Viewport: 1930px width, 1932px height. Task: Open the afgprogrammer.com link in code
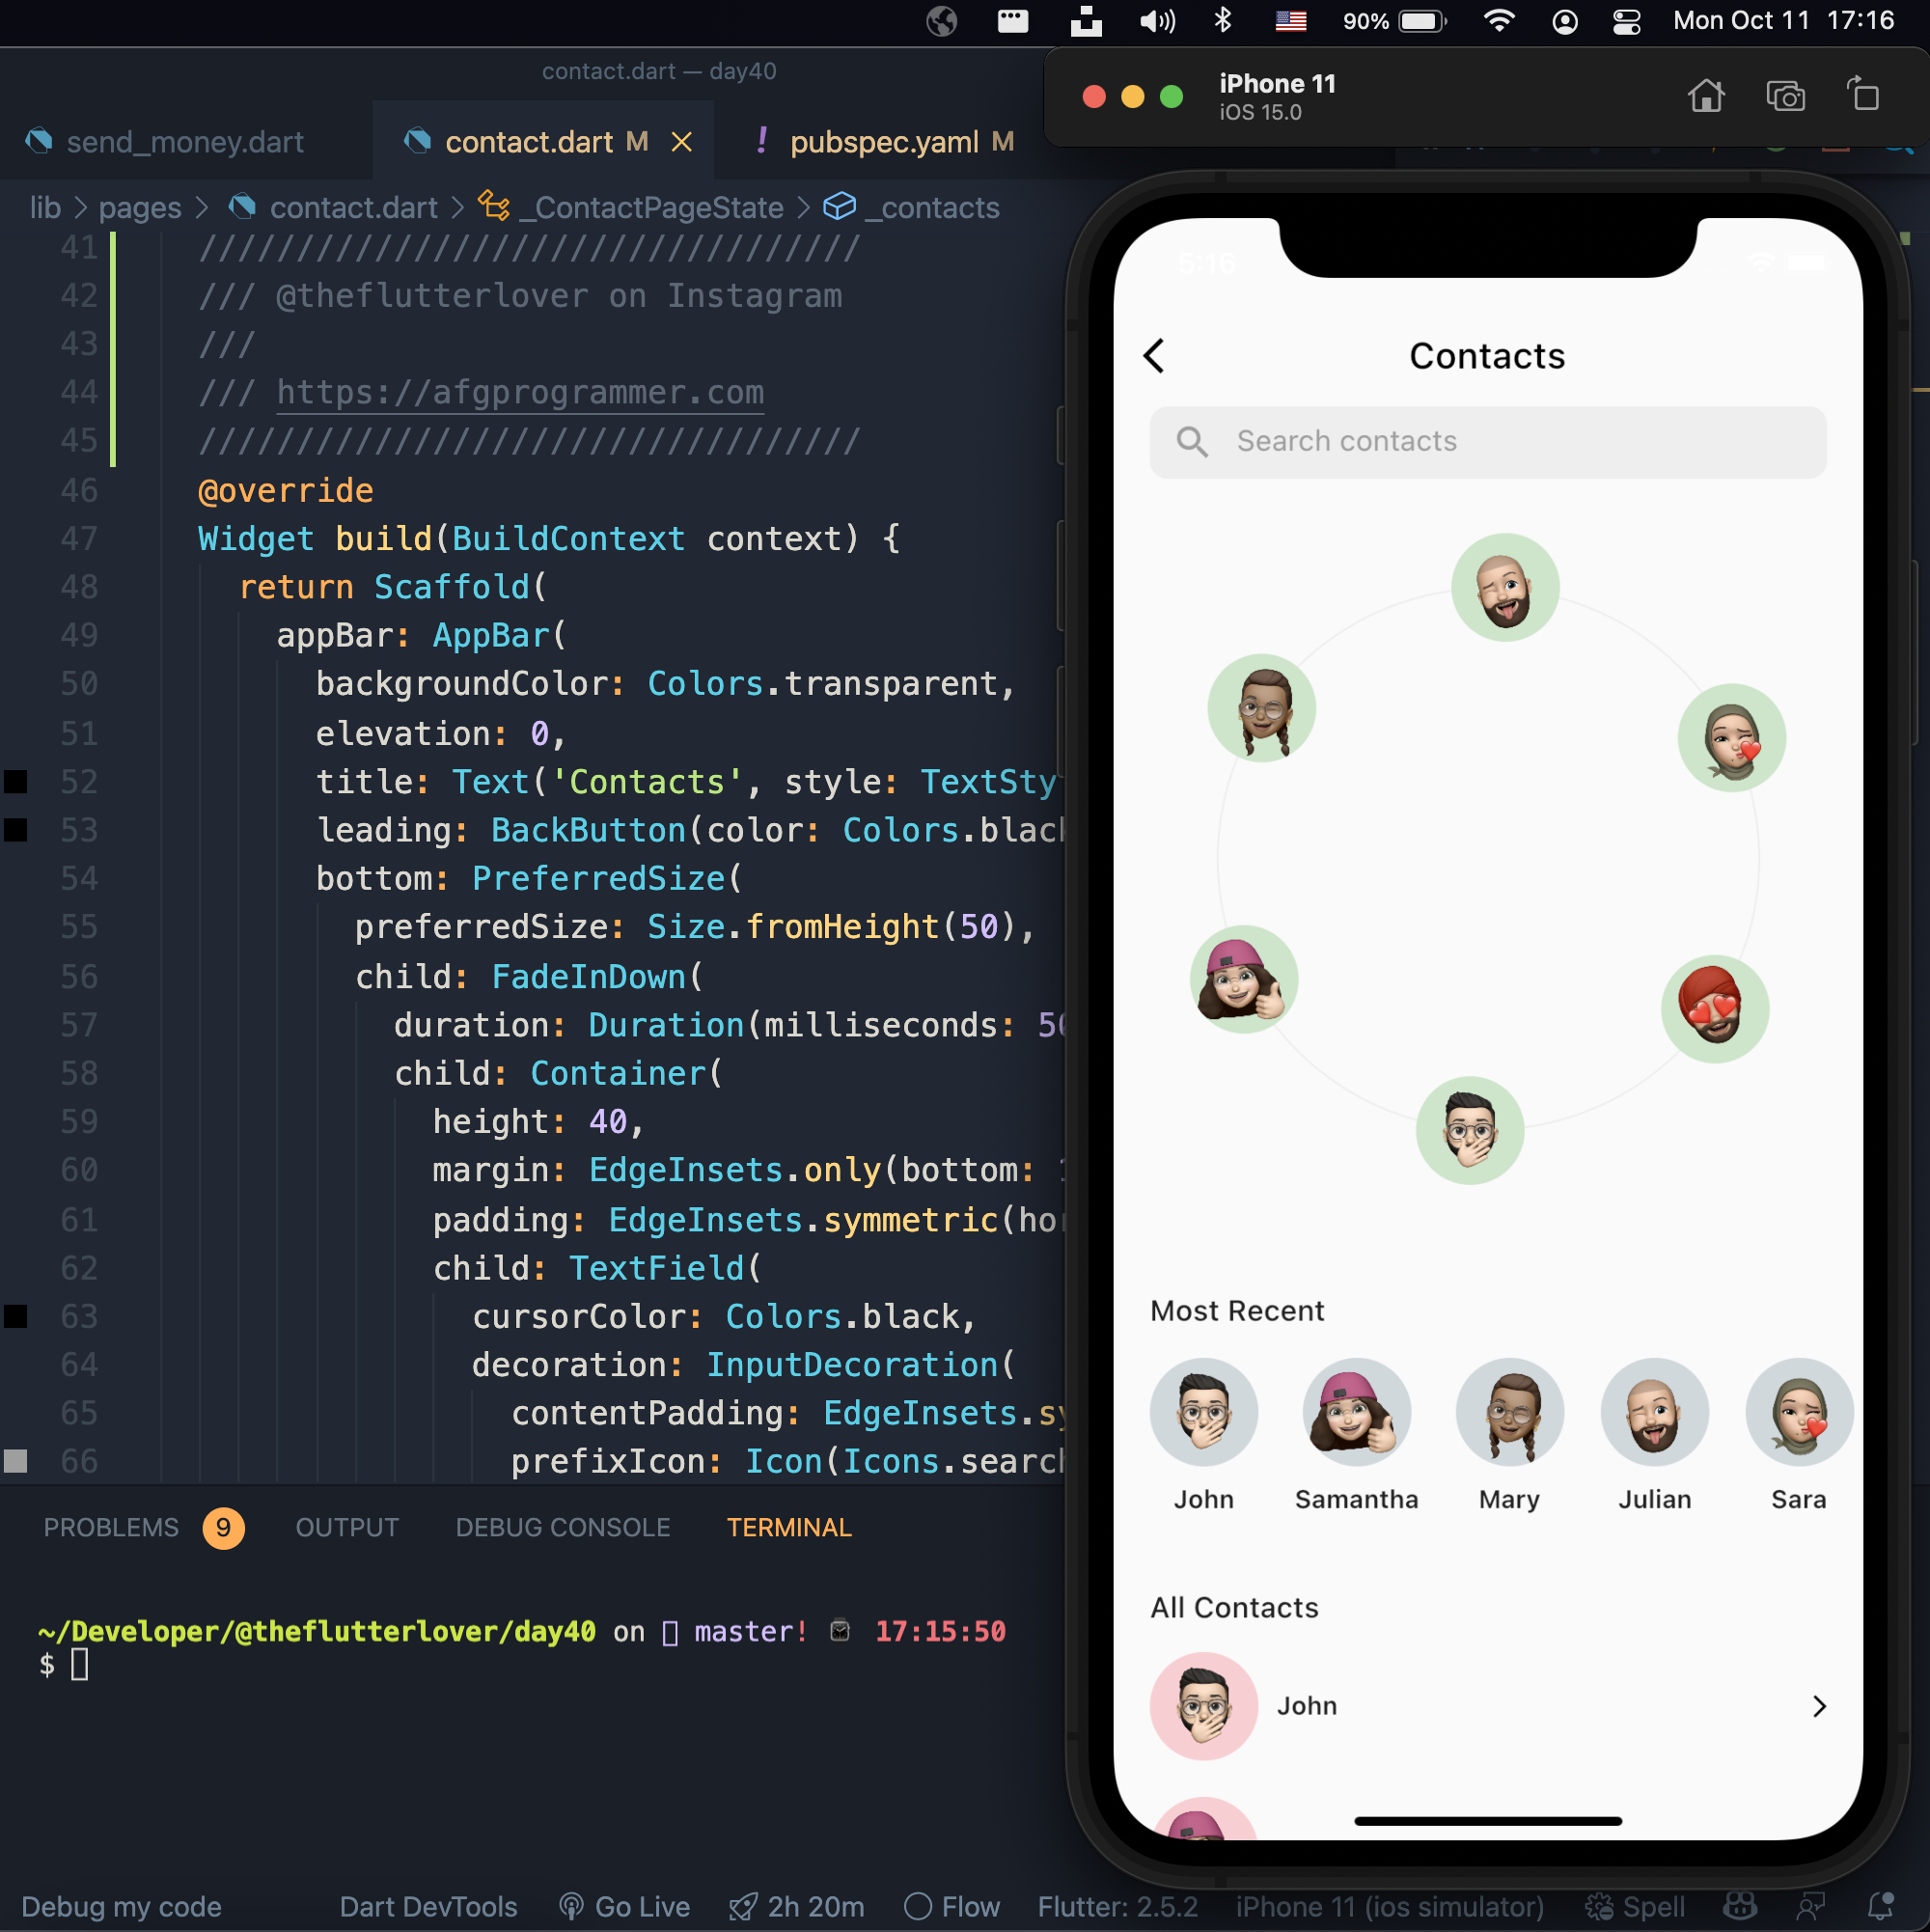click(519, 392)
